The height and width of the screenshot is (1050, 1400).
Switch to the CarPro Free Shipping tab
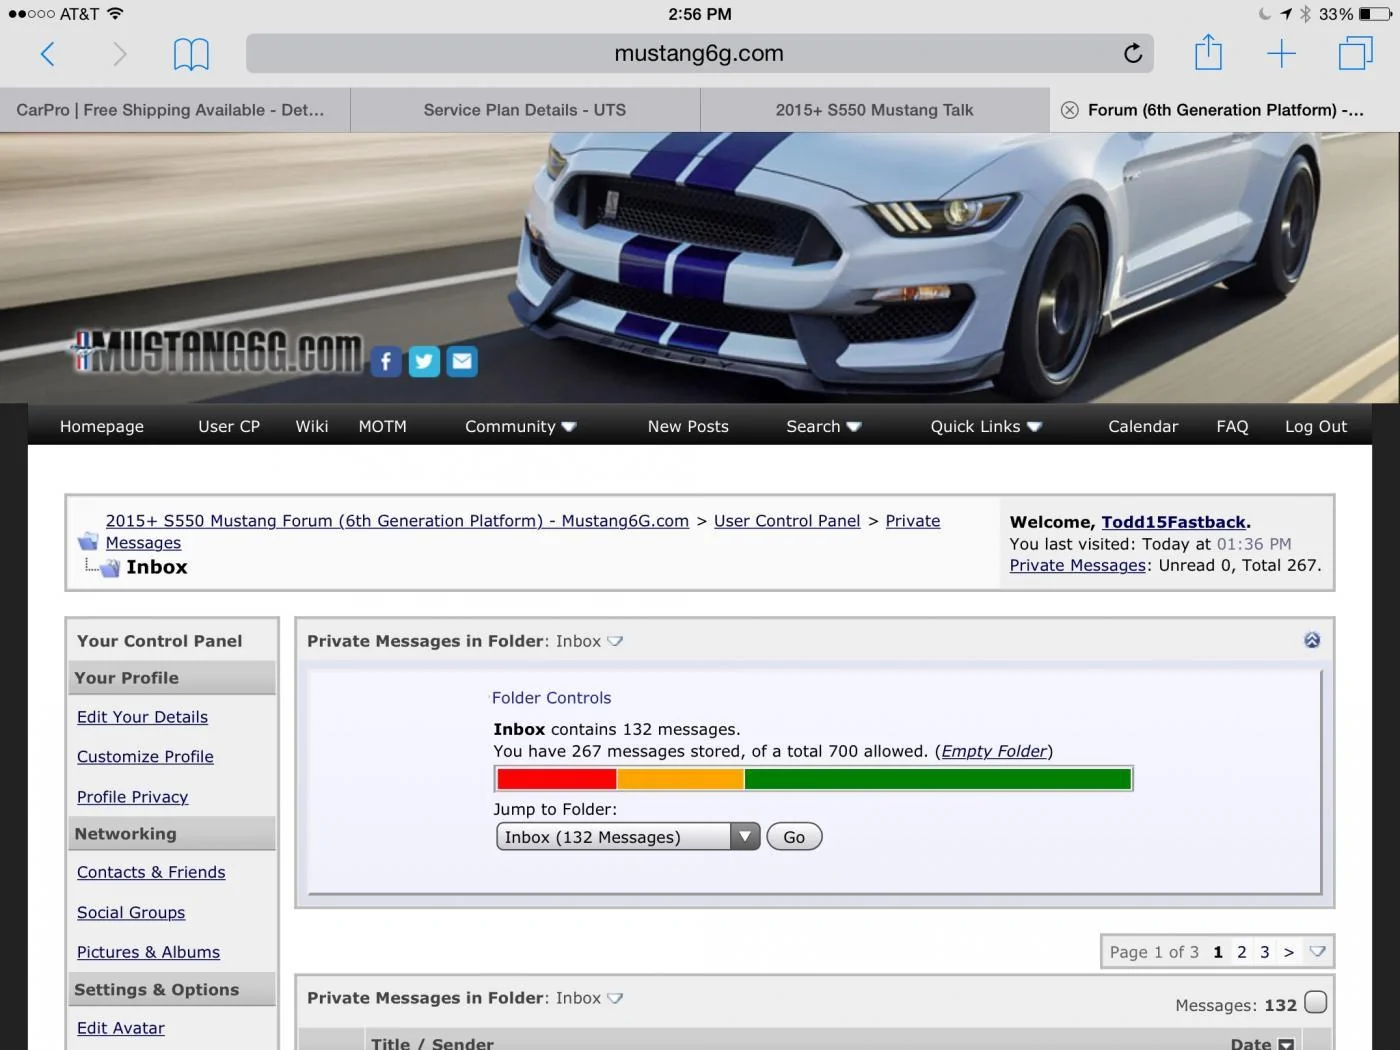[x=175, y=110]
